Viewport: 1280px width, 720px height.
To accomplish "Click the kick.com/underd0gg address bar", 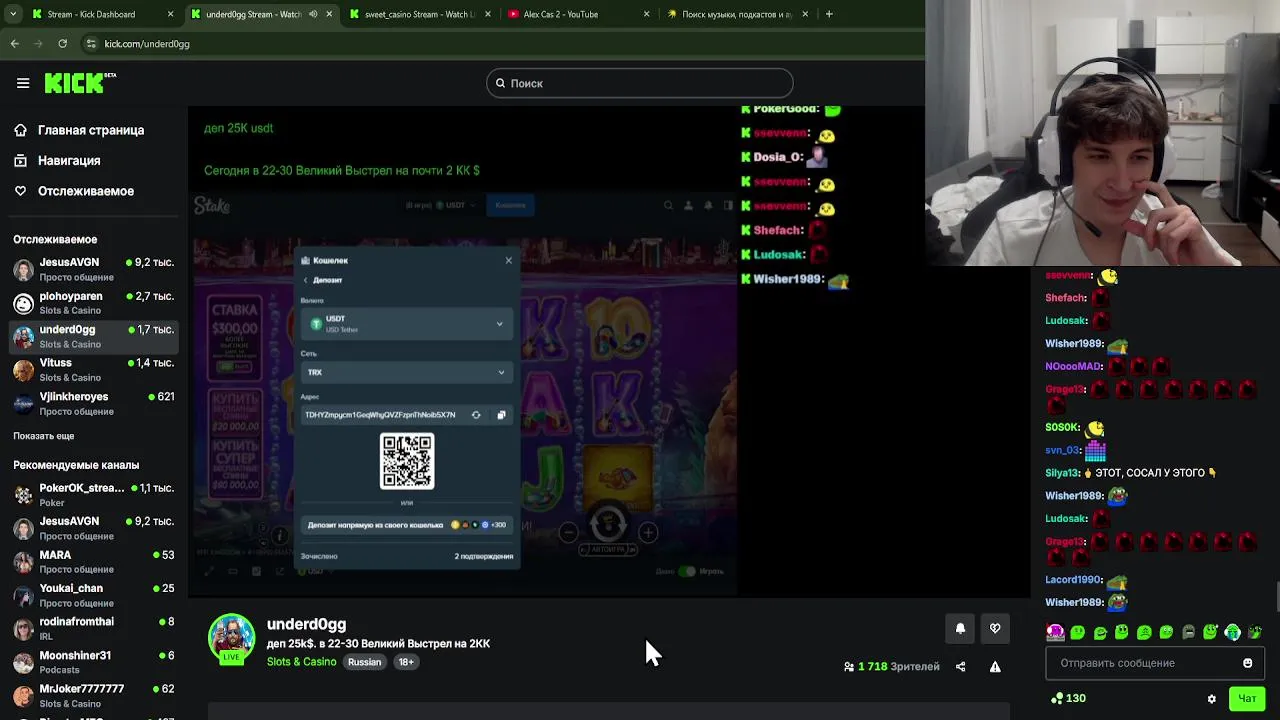I will (x=500, y=44).
